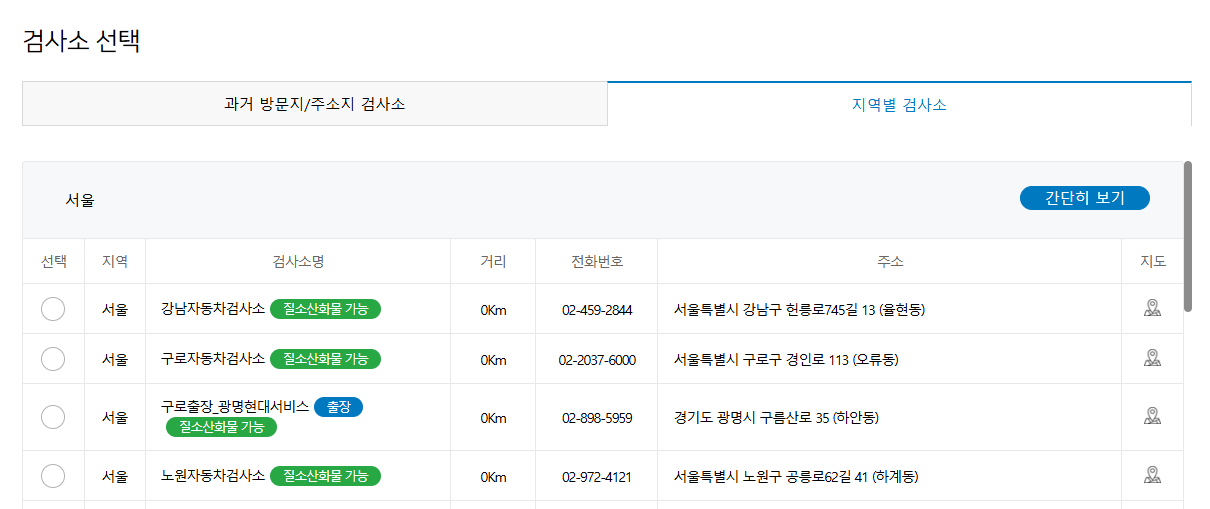Click the 전화번호 column header
1210x509 pixels.
coord(597,261)
